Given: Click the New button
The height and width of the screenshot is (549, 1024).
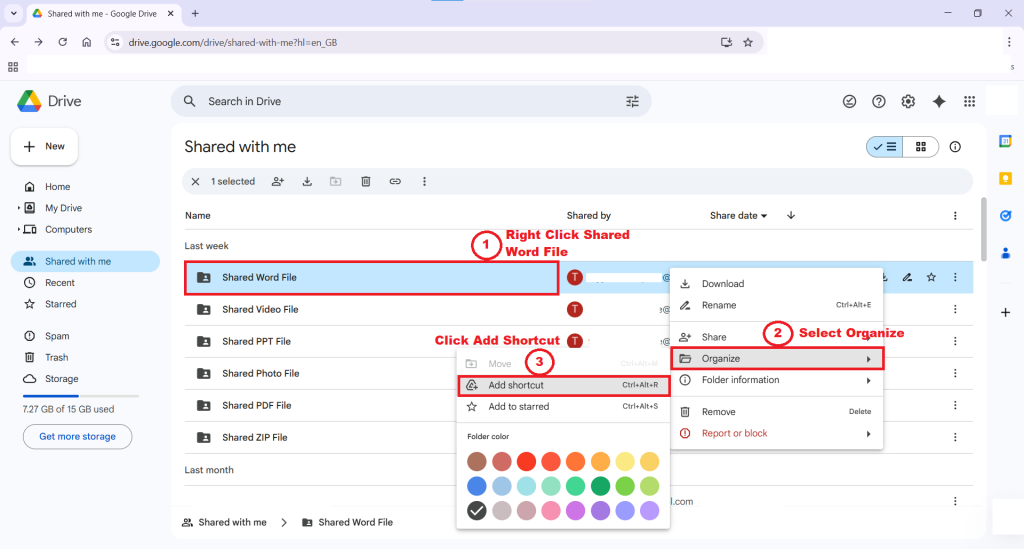Looking at the screenshot, I should [45, 146].
